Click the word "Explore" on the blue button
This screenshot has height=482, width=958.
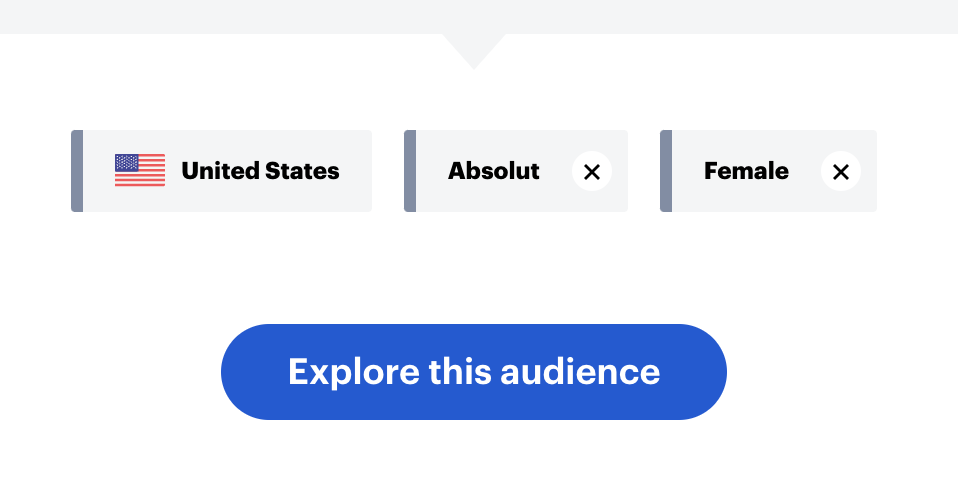354,373
